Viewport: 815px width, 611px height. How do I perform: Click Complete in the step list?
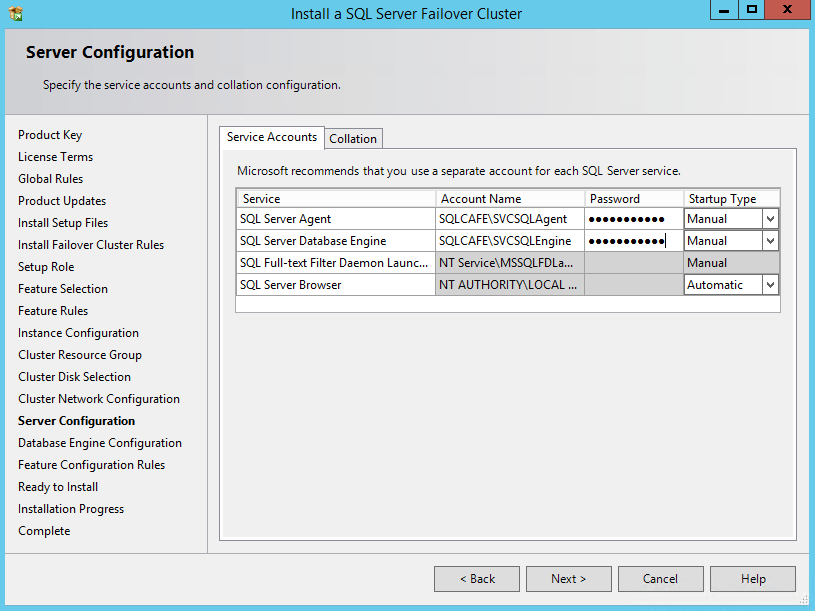pyautogui.click(x=44, y=531)
